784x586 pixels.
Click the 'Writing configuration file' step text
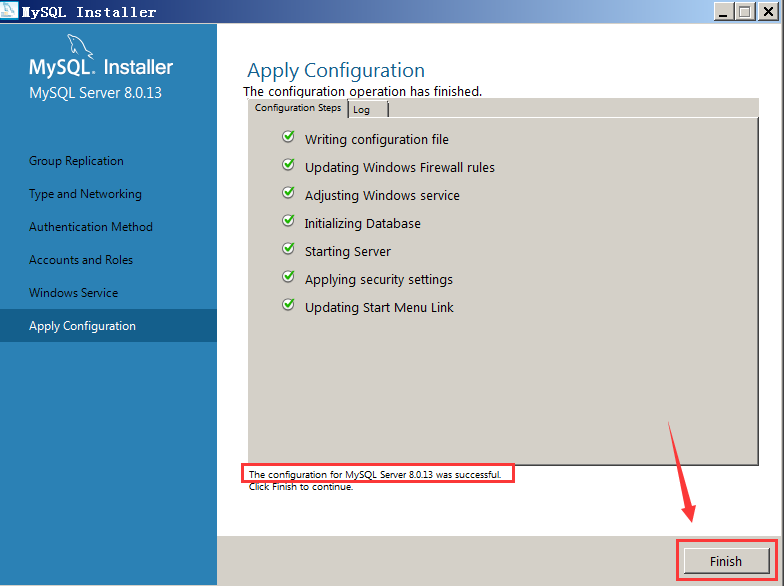376,140
